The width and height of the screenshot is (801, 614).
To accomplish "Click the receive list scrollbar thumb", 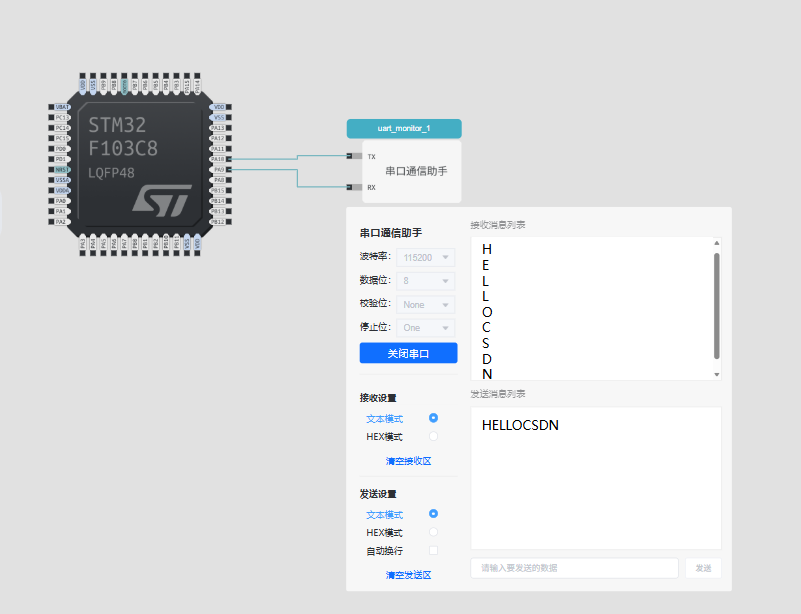I will coord(717,306).
